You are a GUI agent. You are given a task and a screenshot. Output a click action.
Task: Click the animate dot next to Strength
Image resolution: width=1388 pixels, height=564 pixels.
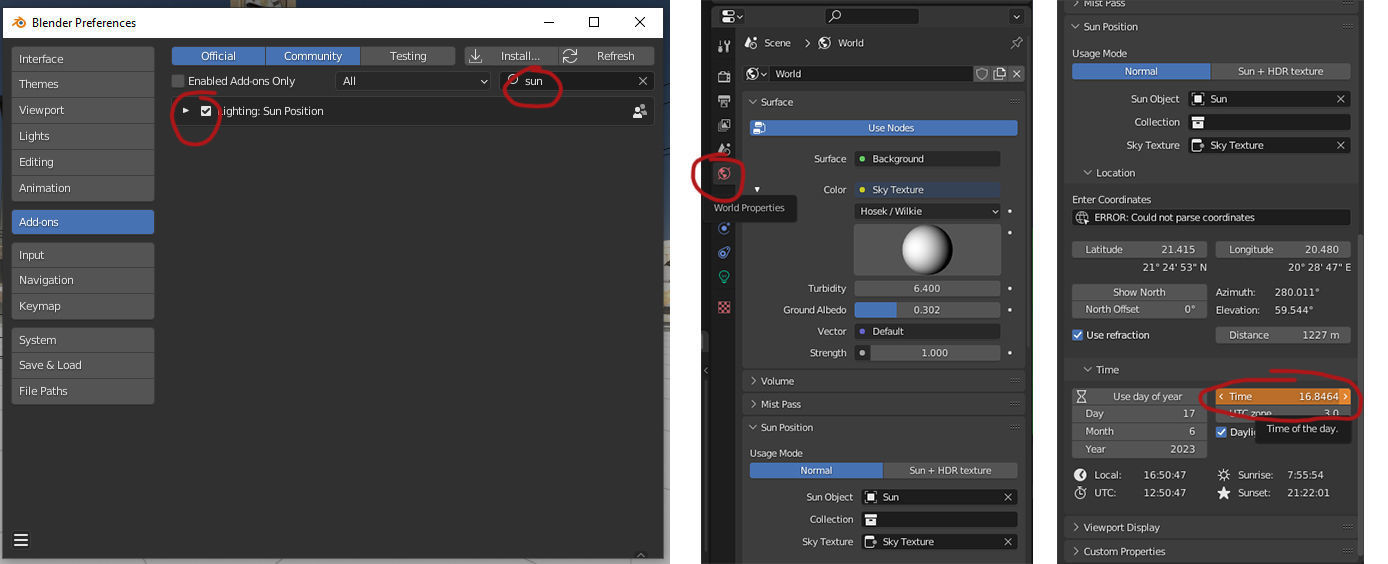click(1010, 353)
